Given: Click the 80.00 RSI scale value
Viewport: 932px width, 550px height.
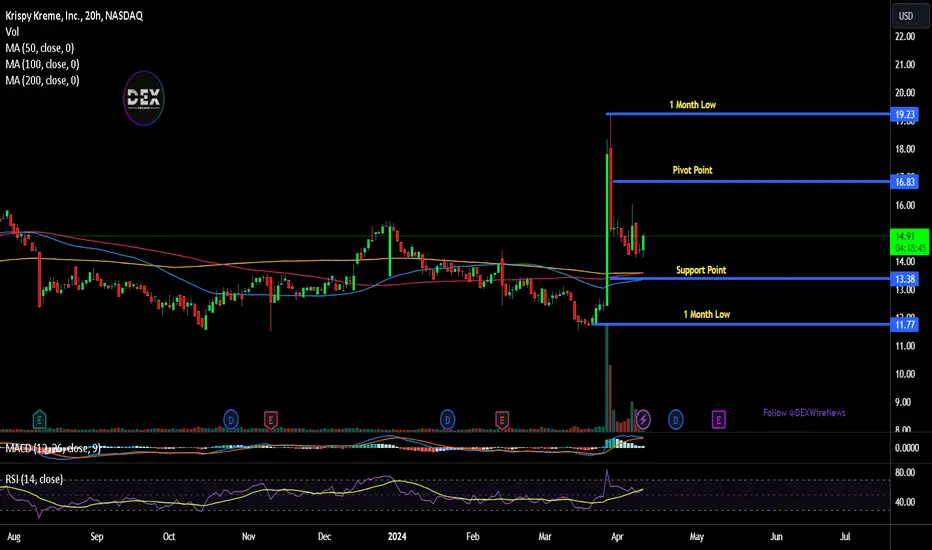Looking at the screenshot, I should pyautogui.click(x=905, y=473).
